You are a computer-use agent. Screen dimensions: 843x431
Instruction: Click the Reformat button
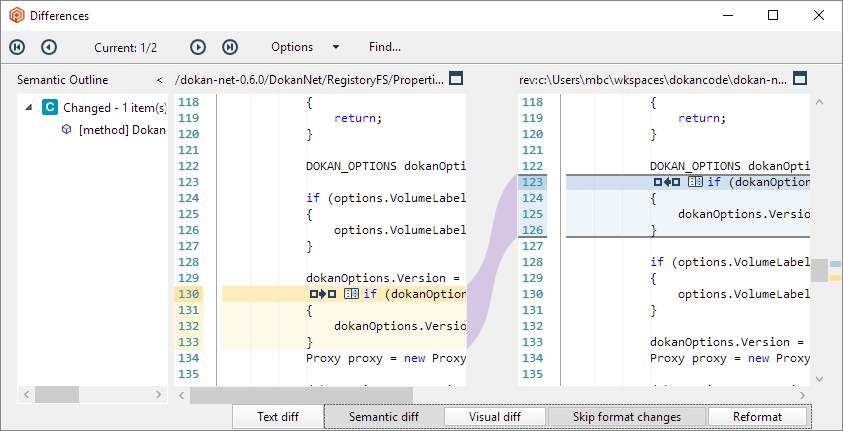click(x=758, y=417)
